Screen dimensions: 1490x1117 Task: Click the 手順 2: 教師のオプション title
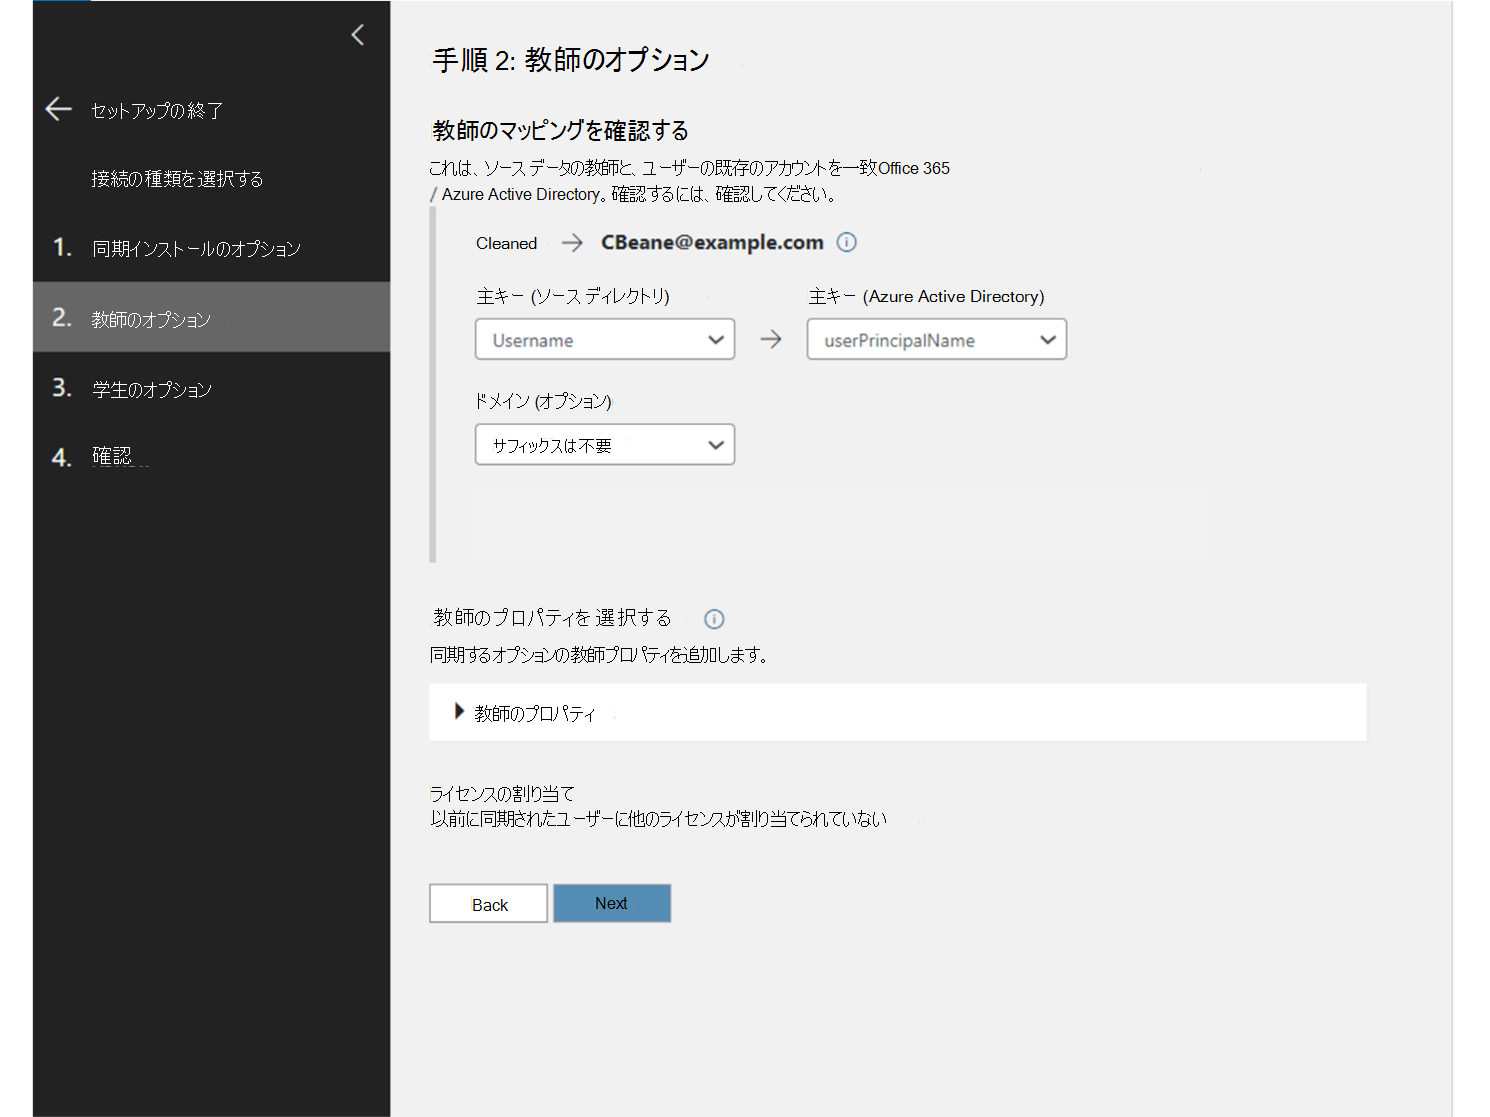click(x=570, y=60)
